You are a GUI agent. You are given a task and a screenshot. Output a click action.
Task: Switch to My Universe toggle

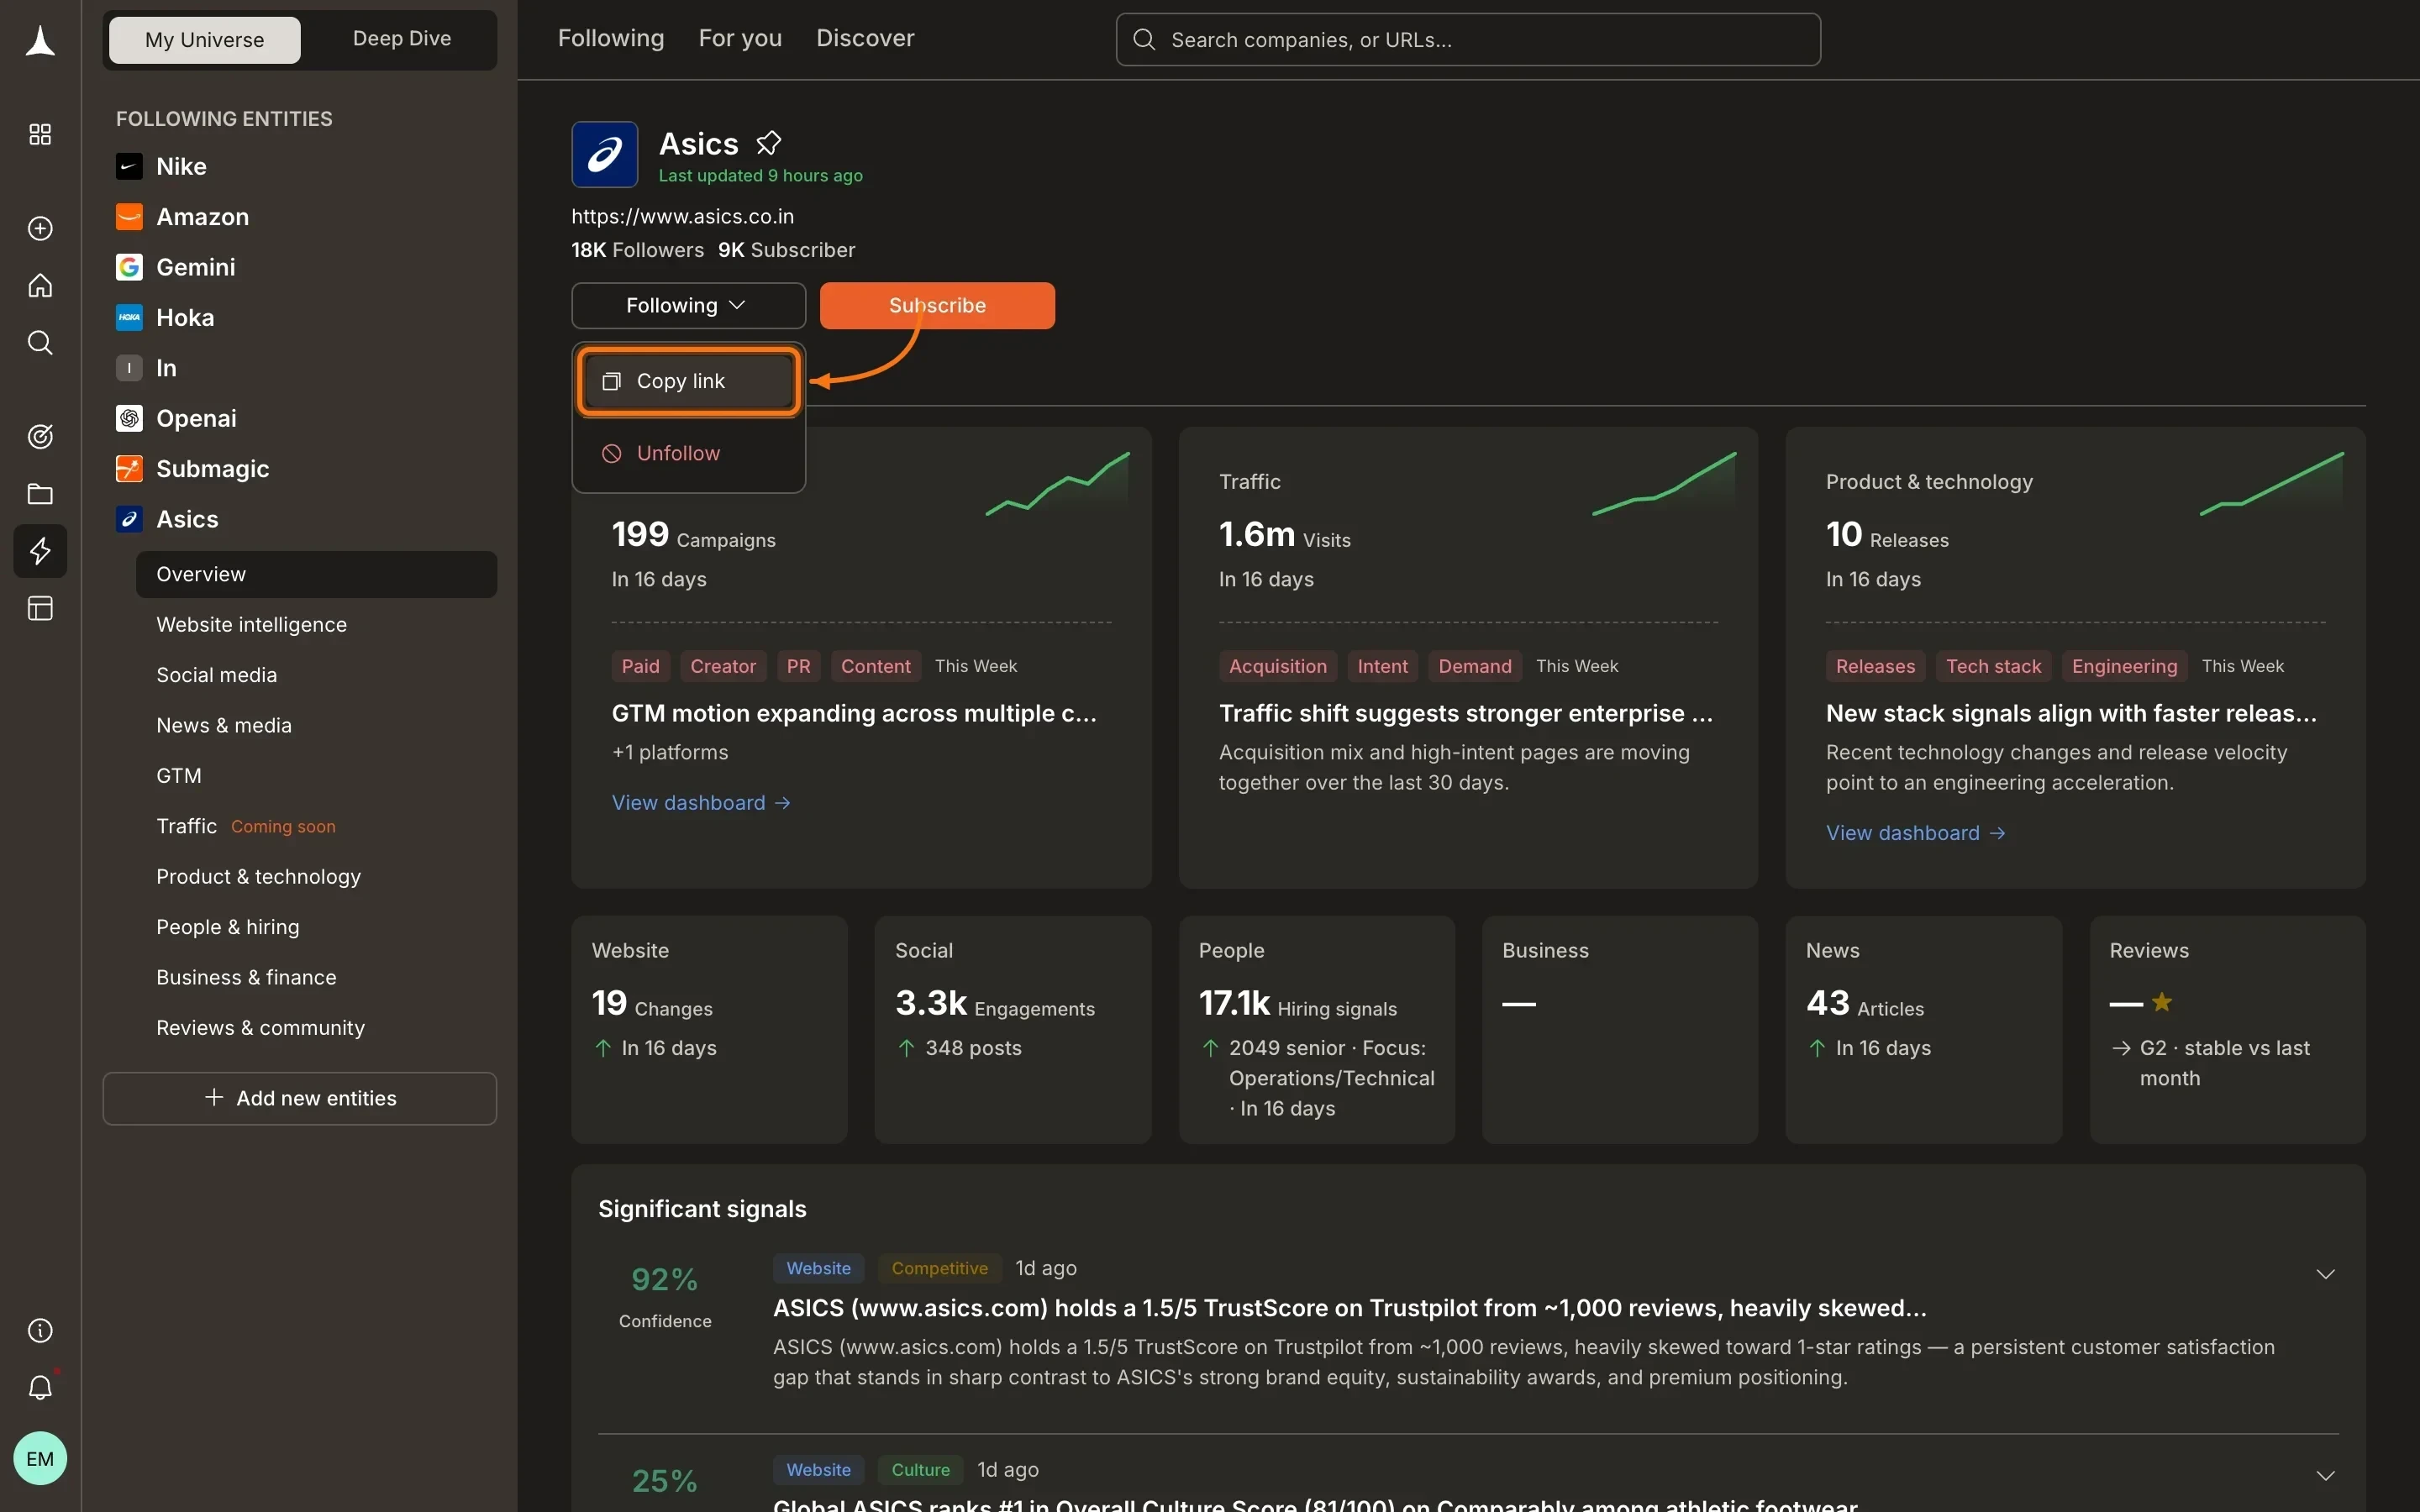(x=205, y=40)
